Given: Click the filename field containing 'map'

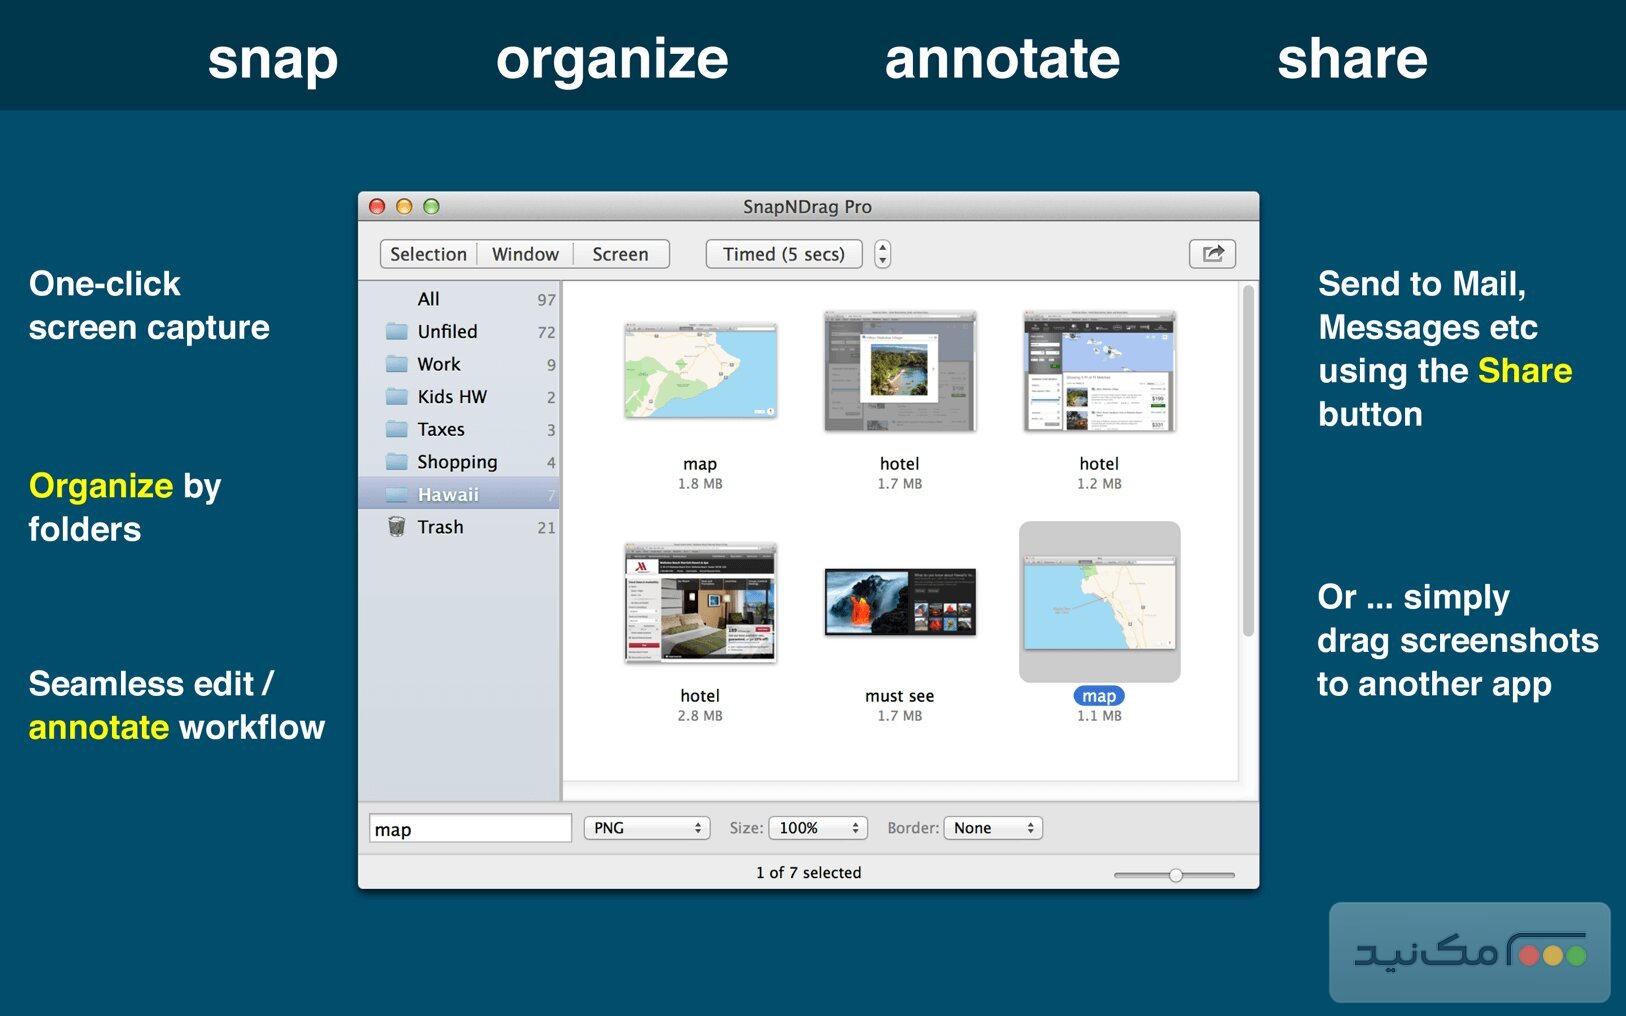Looking at the screenshot, I should pos(469,828).
